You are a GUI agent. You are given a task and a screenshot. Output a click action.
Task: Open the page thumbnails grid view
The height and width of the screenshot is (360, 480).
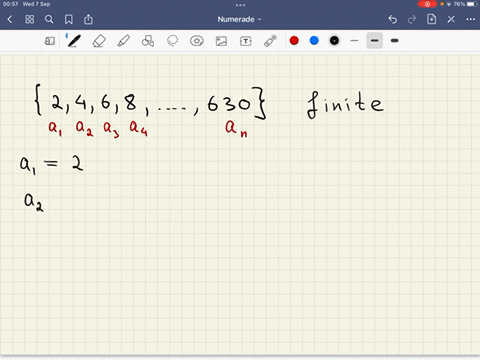29,19
